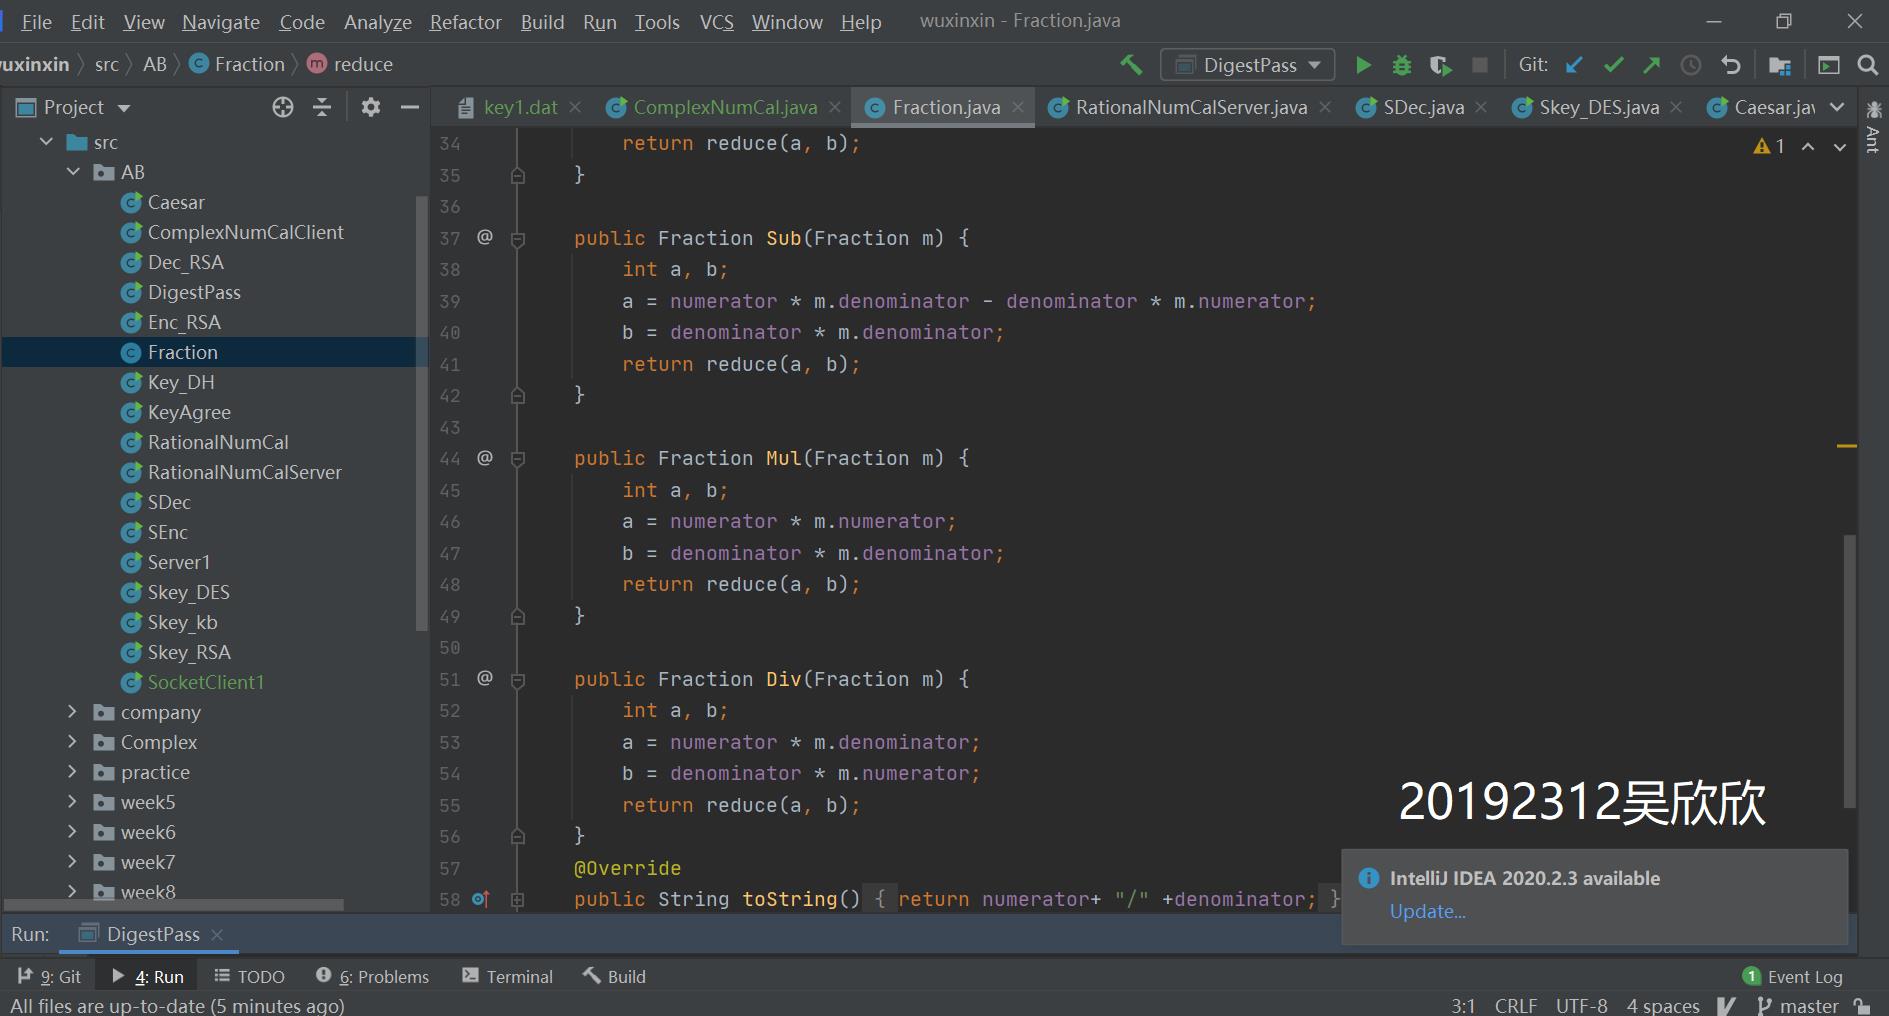This screenshot has height=1016, width=1889.
Task: Open the TODO tool window
Action: pyautogui.click(x=249, y=977)
